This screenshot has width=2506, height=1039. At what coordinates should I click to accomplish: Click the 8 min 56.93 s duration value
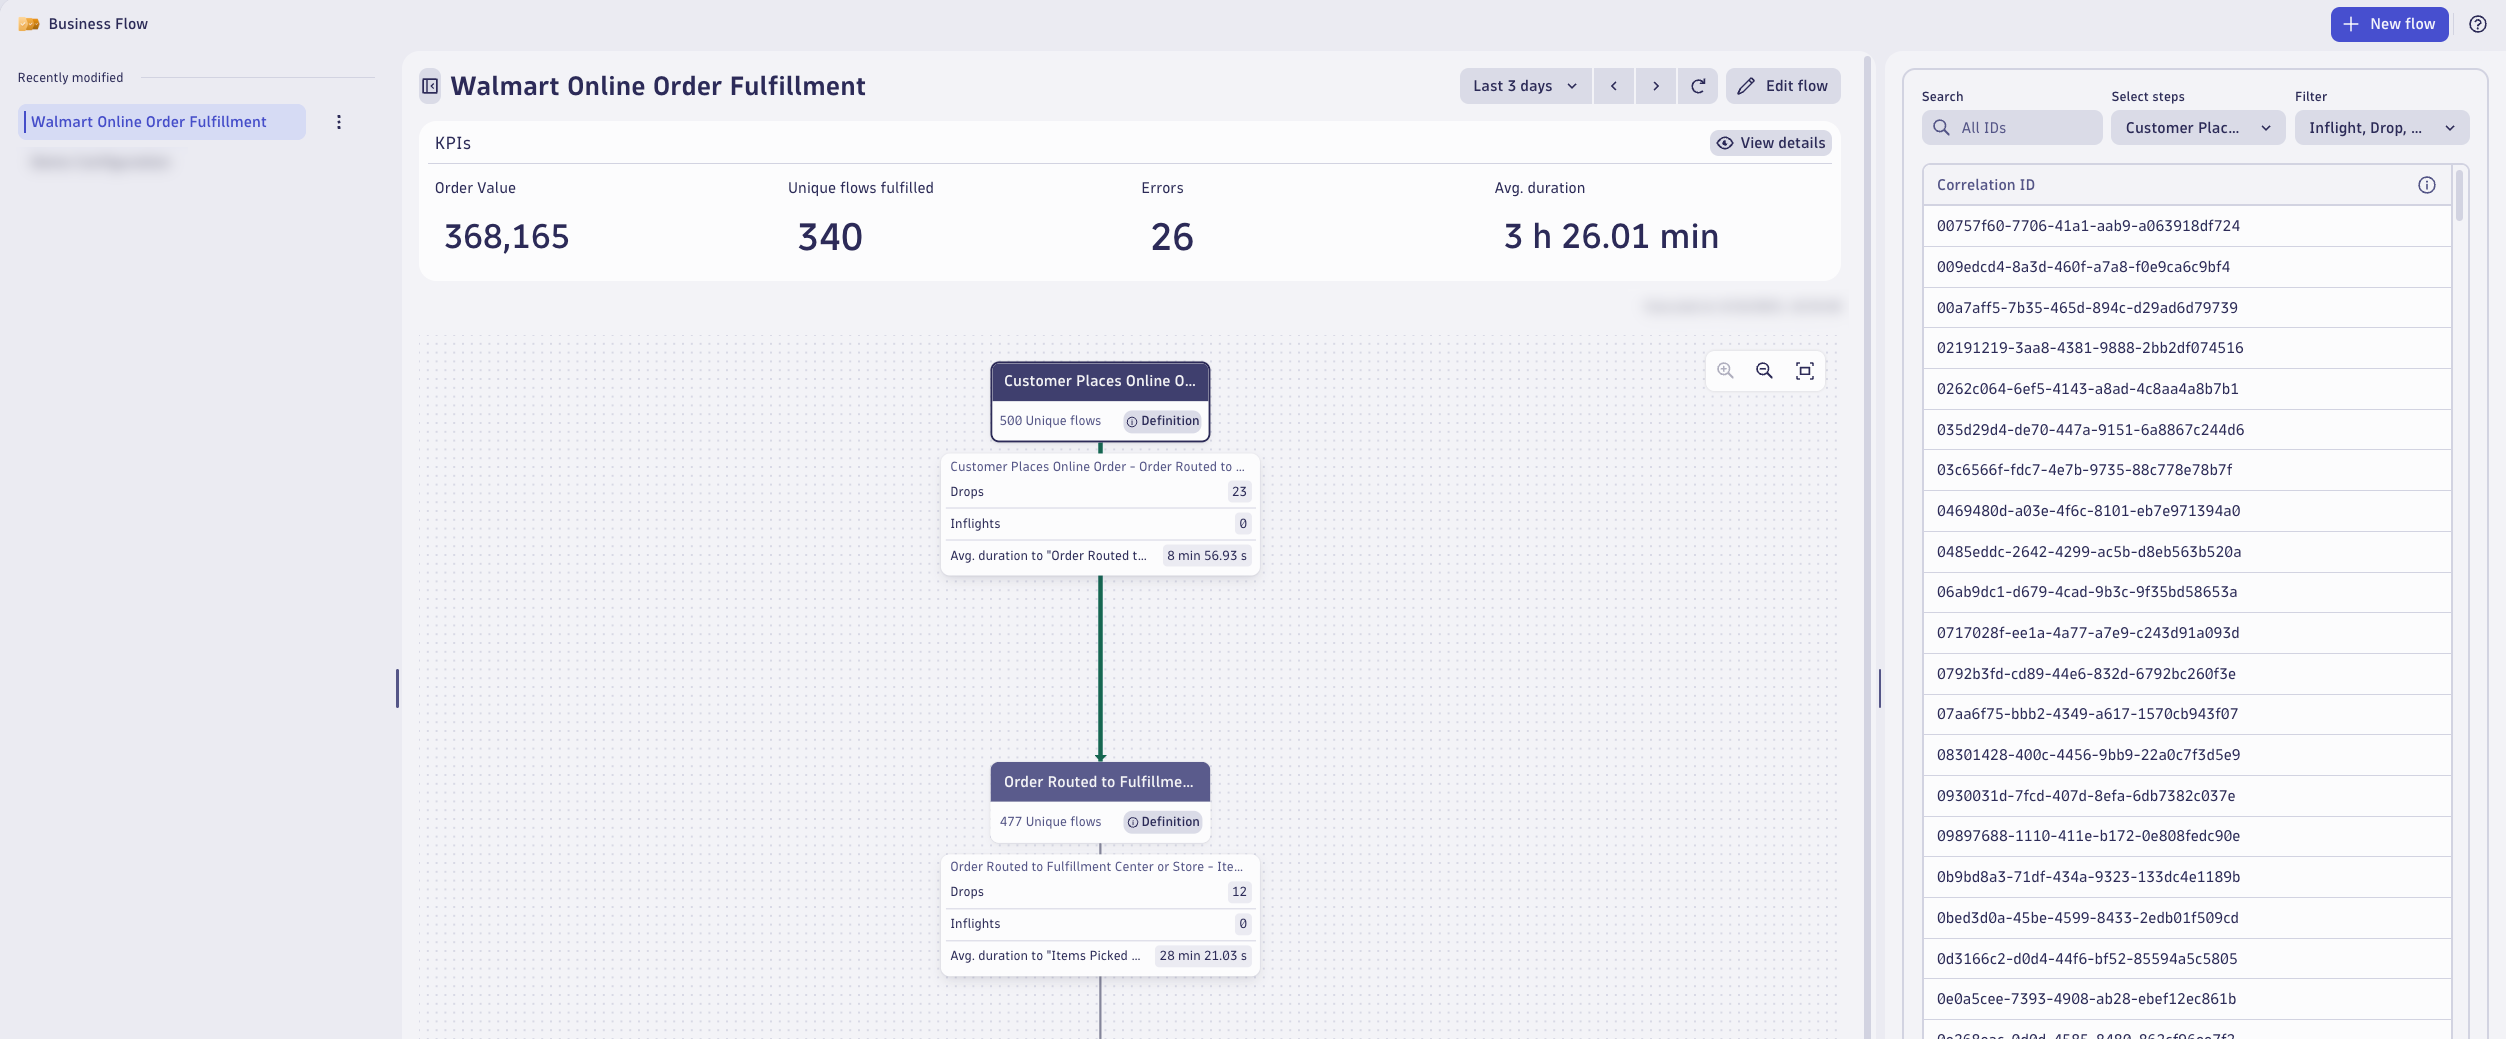coord(1207,556)
